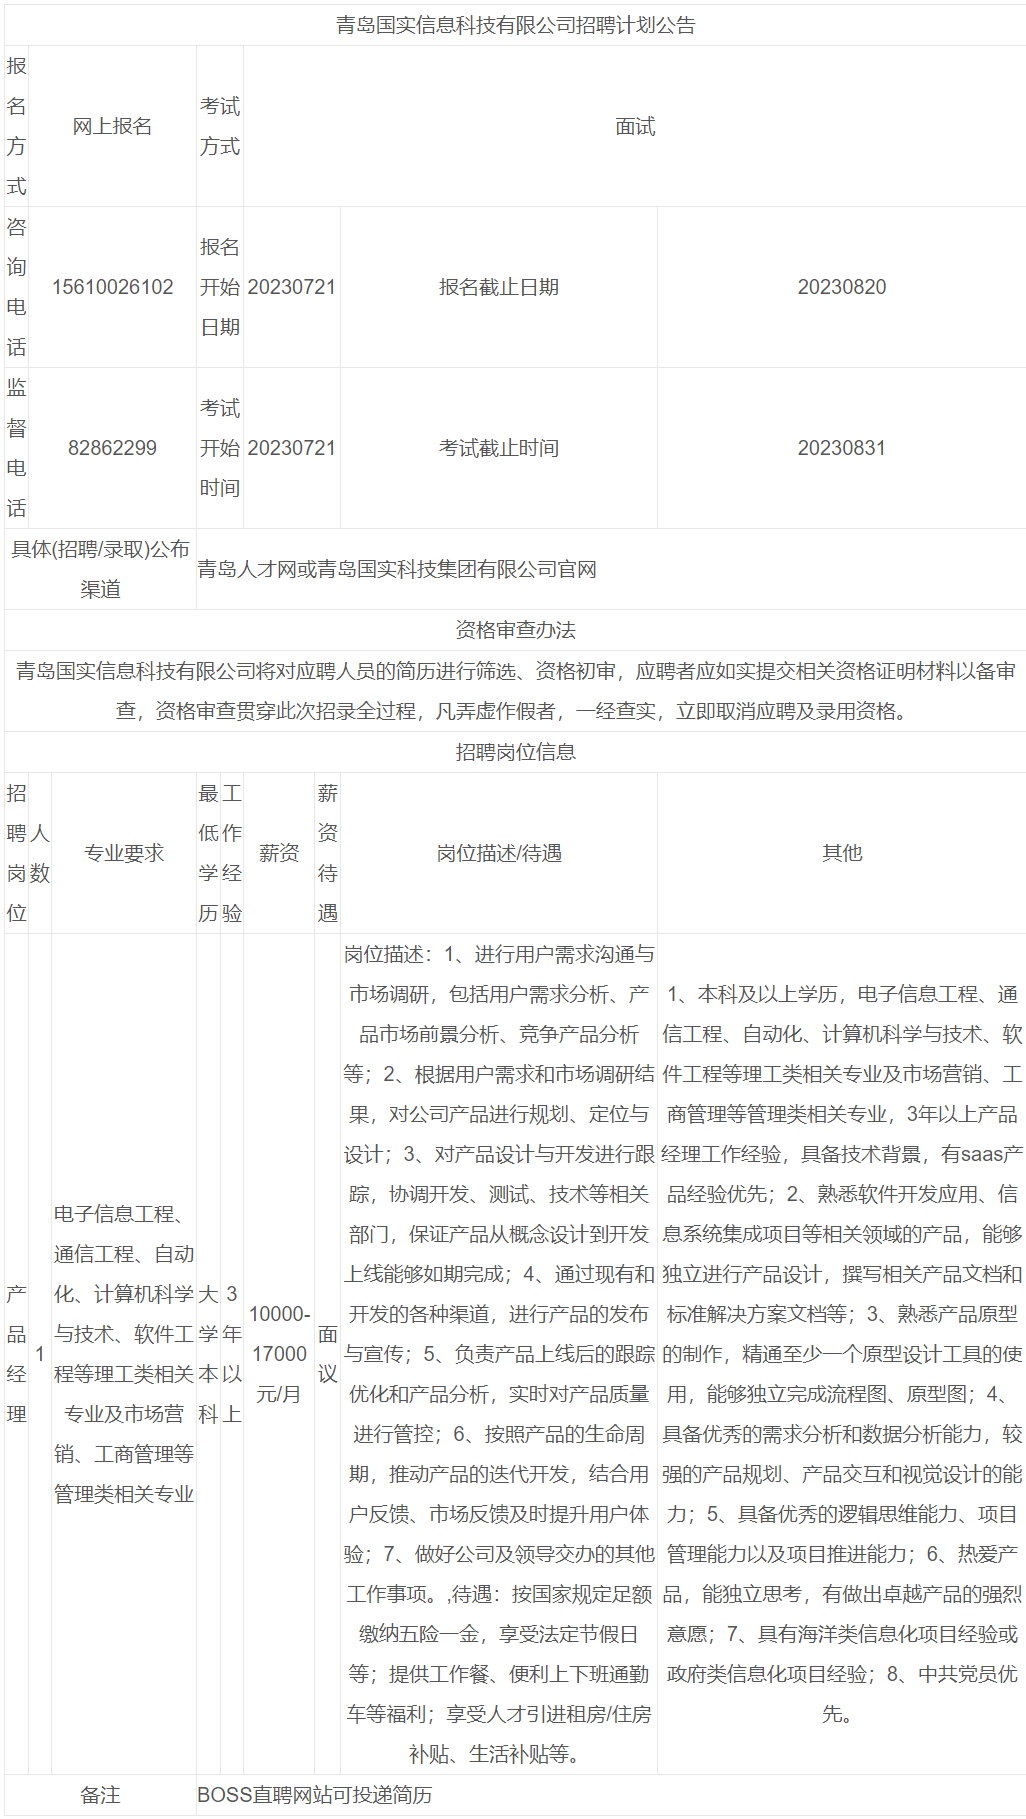
Task: Select the 考试开始时间 label cell
Action: click(x=220, y=448)
